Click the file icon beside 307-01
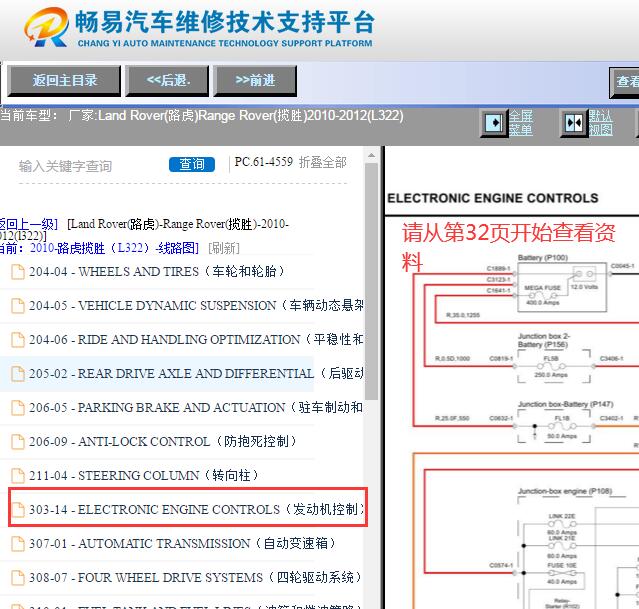639x609 pixels. [18, 543]
